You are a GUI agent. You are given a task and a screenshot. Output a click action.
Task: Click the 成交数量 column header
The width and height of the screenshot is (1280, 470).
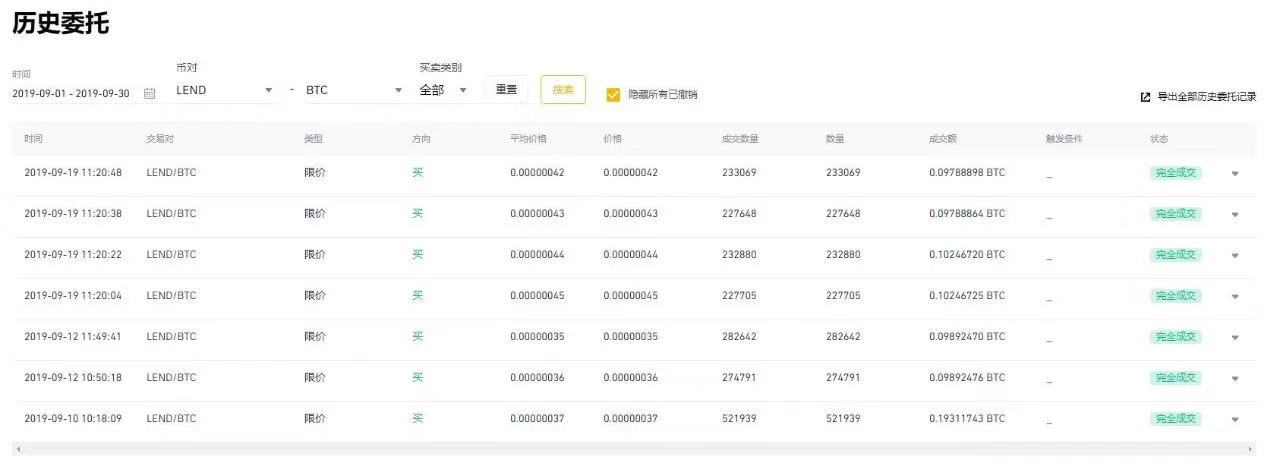coord(740,138)
